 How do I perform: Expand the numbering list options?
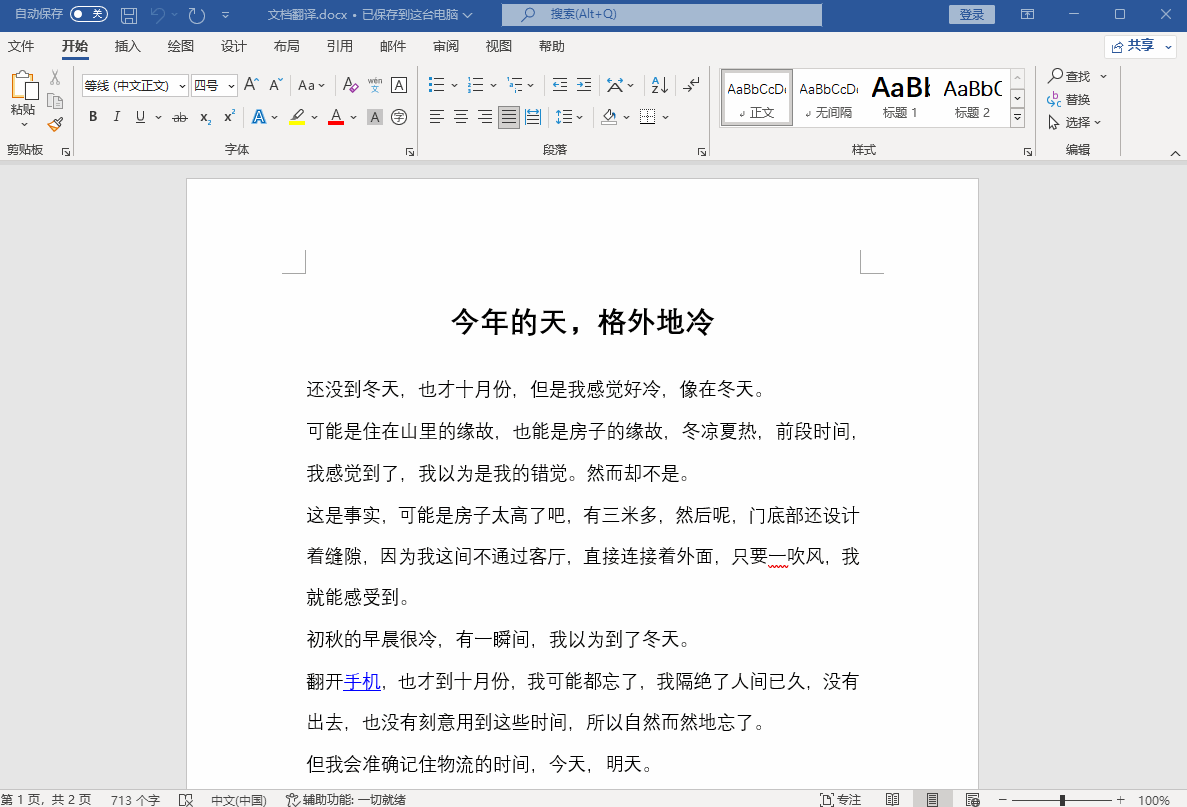(x=494, y=86)
